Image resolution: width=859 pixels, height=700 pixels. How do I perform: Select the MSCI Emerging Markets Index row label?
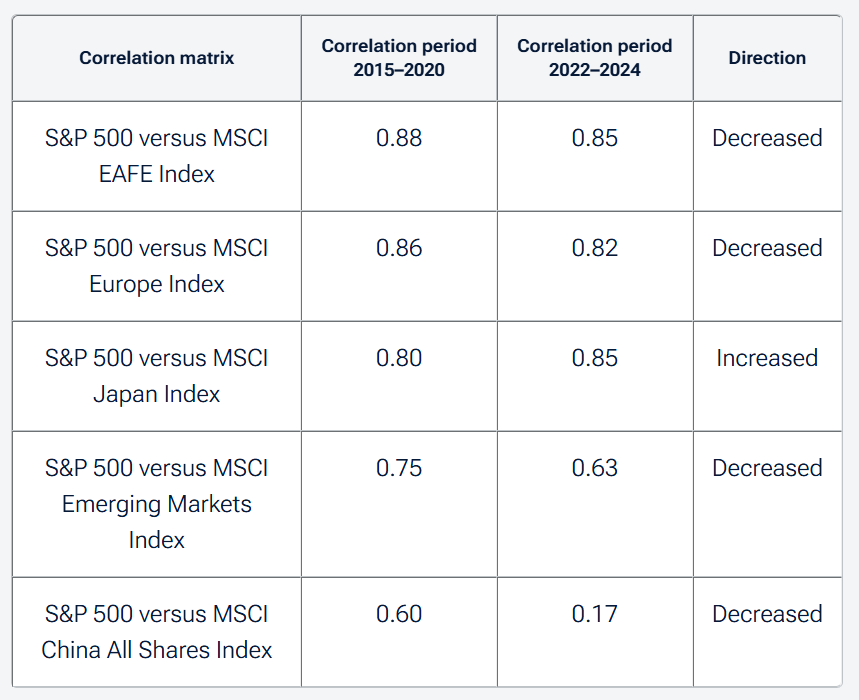157,504
